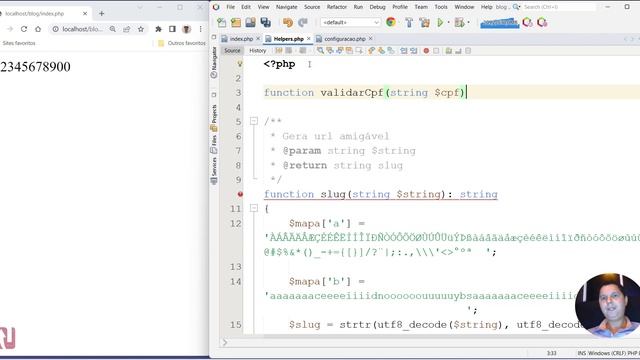
Task: Open a new Chrome tab with plus button
Action: [x=102, y=13]
